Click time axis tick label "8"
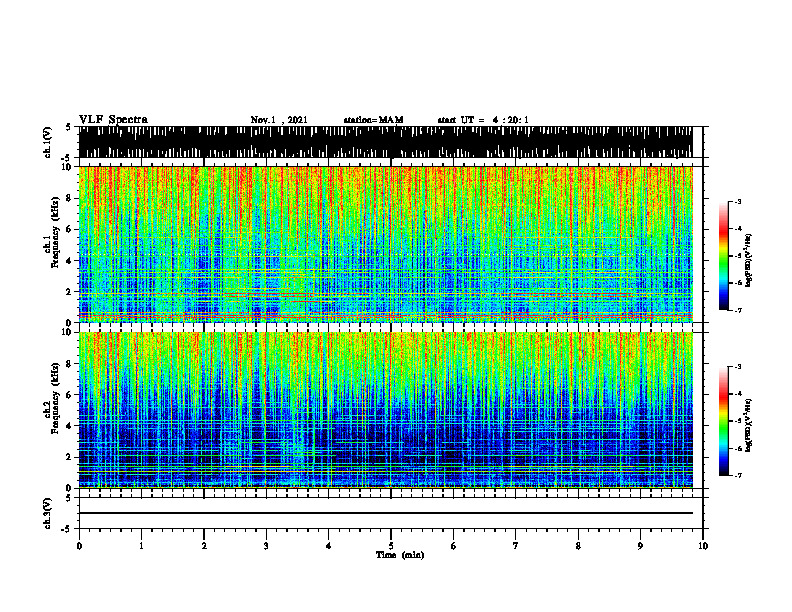 [x=578, y=546]
